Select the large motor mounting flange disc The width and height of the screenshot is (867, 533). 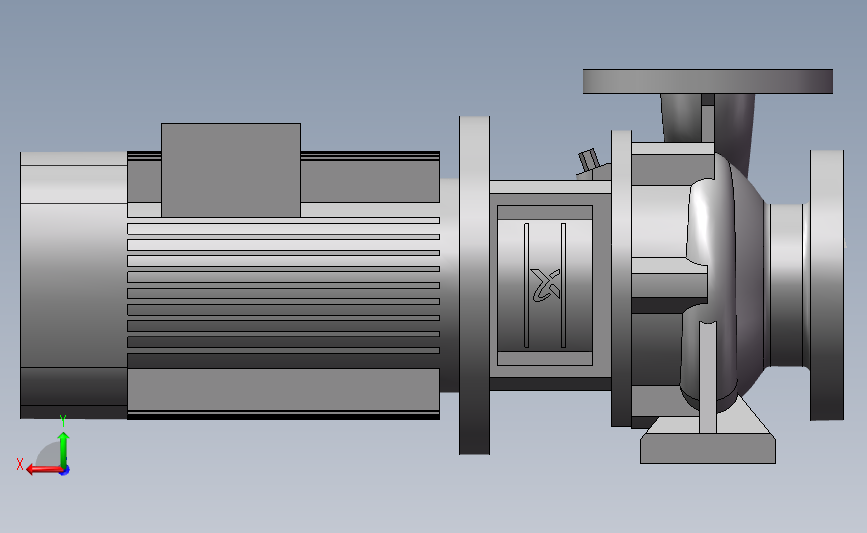point(474,285)
